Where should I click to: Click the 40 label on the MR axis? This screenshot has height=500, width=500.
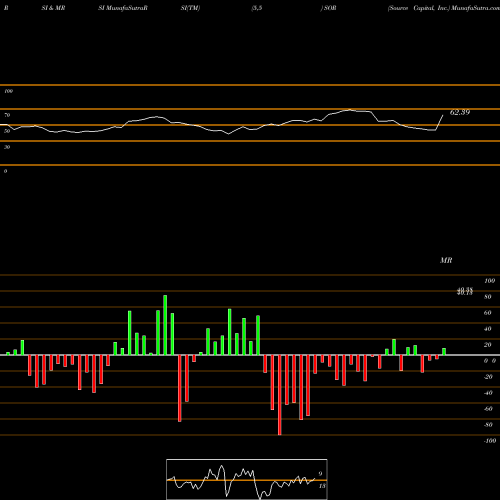[x=488, y=329]
